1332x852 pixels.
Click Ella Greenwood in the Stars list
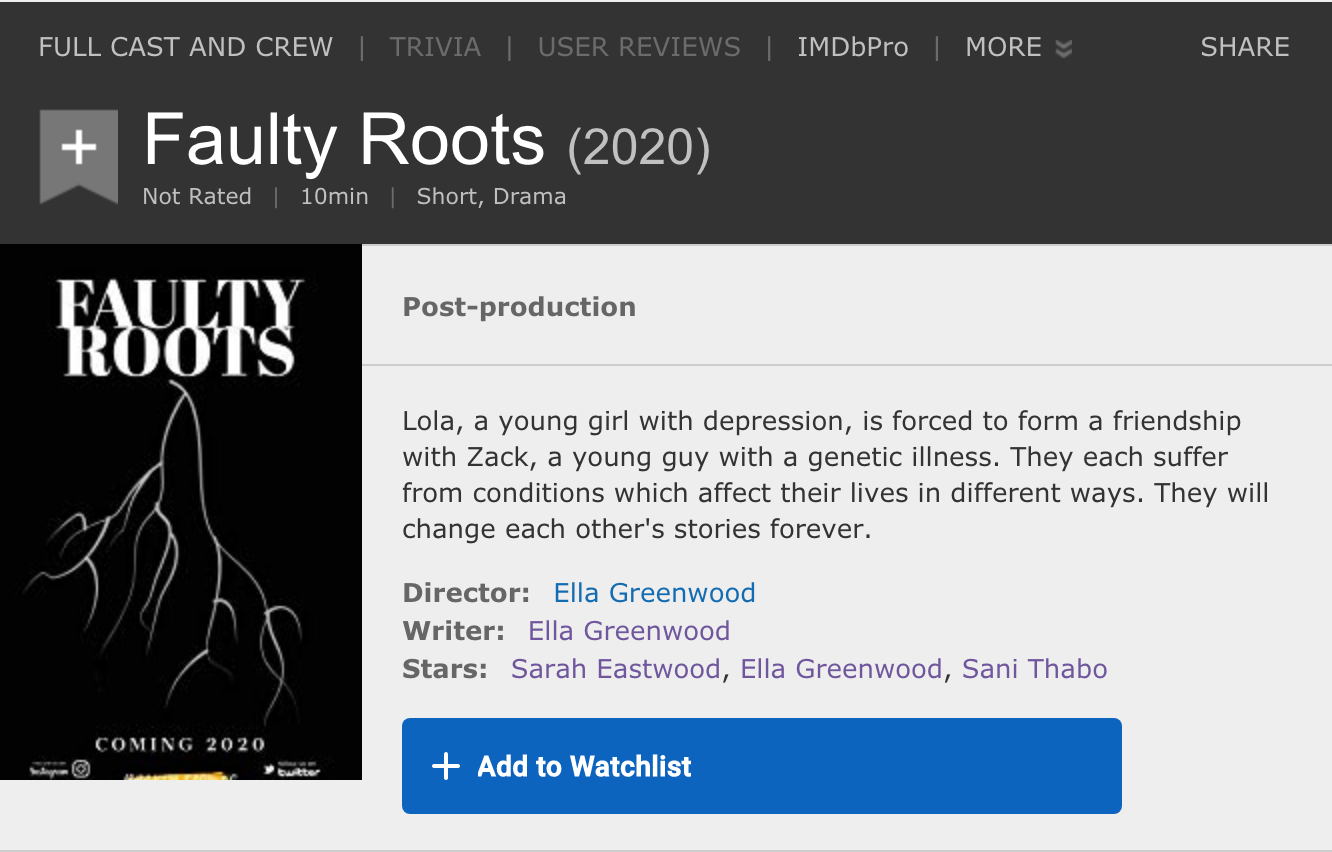(841, 669)
